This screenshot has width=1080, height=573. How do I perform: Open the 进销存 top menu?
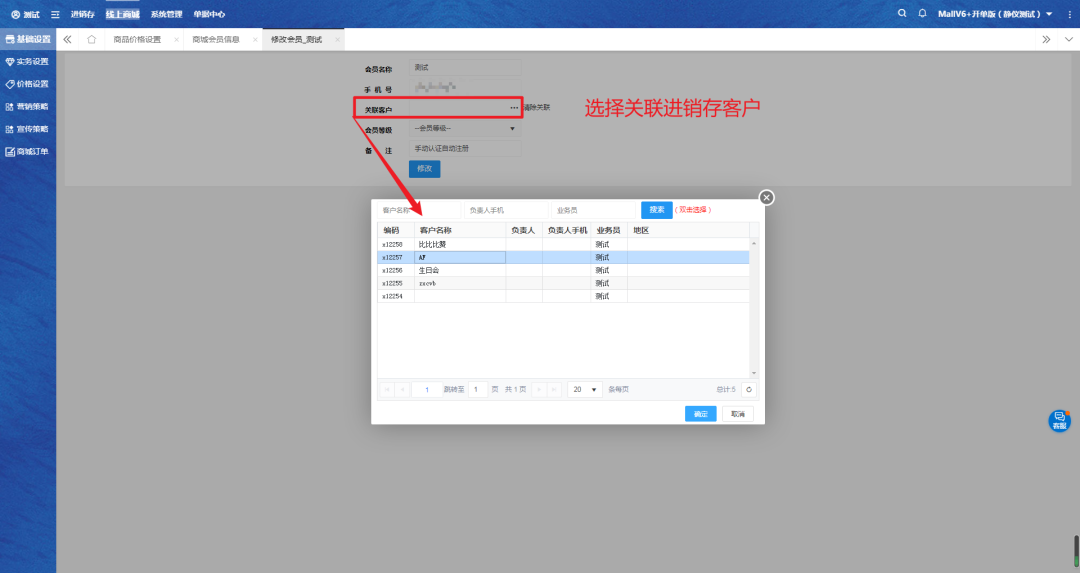pyautogui.click(x=82, y=15)
